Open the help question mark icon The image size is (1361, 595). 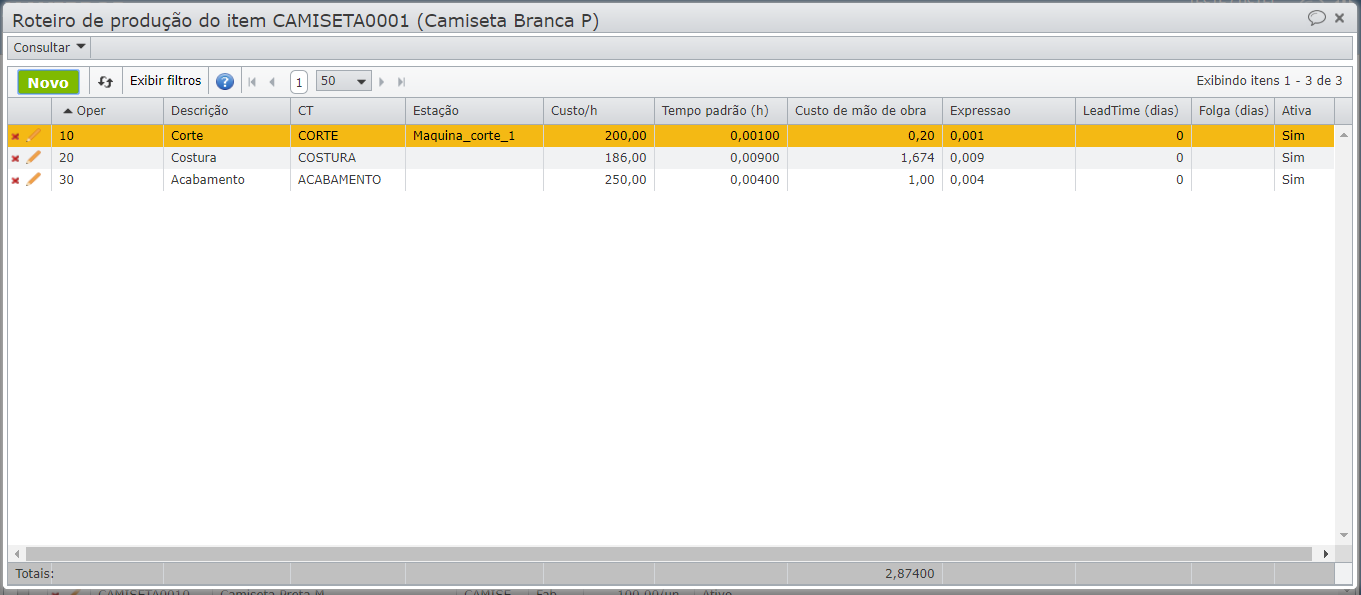coord(225,82)
